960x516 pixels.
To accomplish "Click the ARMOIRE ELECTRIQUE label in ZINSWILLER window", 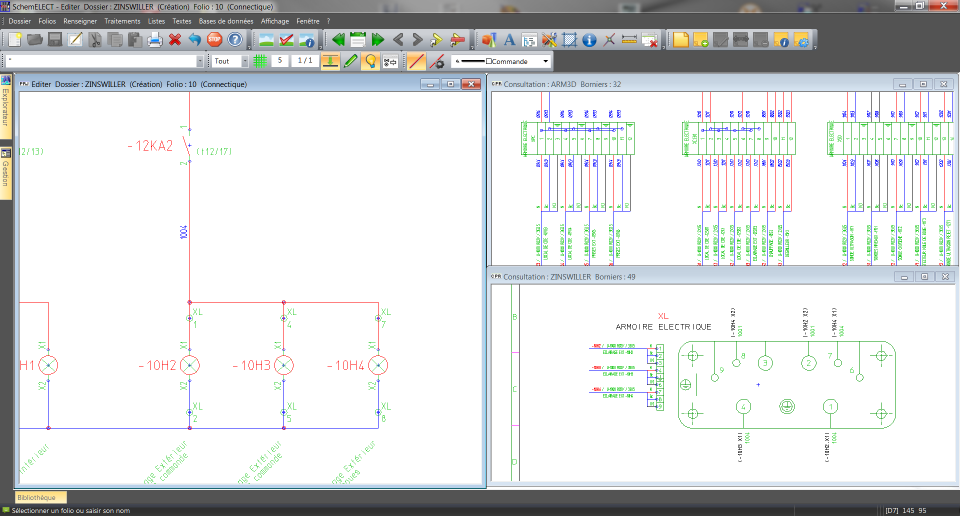I will [x=664, y=327].
